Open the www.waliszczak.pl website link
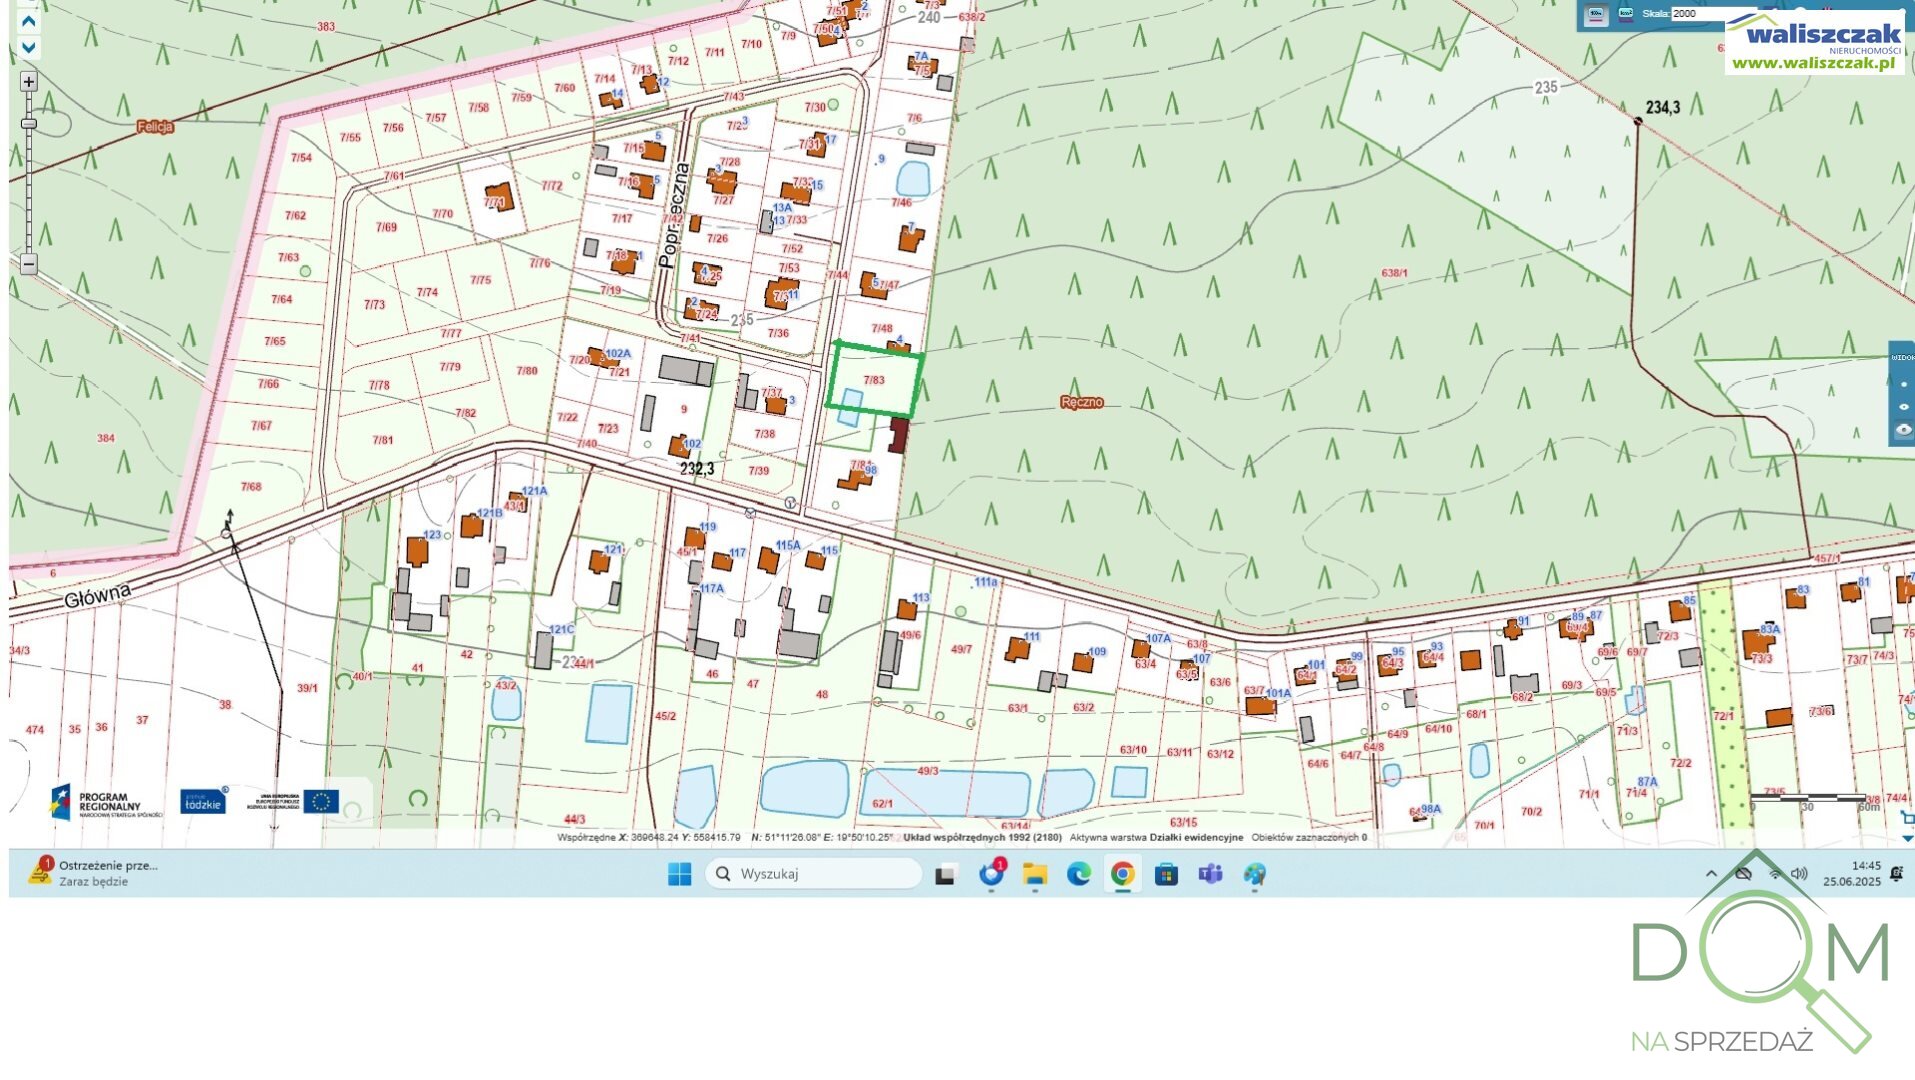Viewport: 1915px width, 1080px height. [1813, 63]
